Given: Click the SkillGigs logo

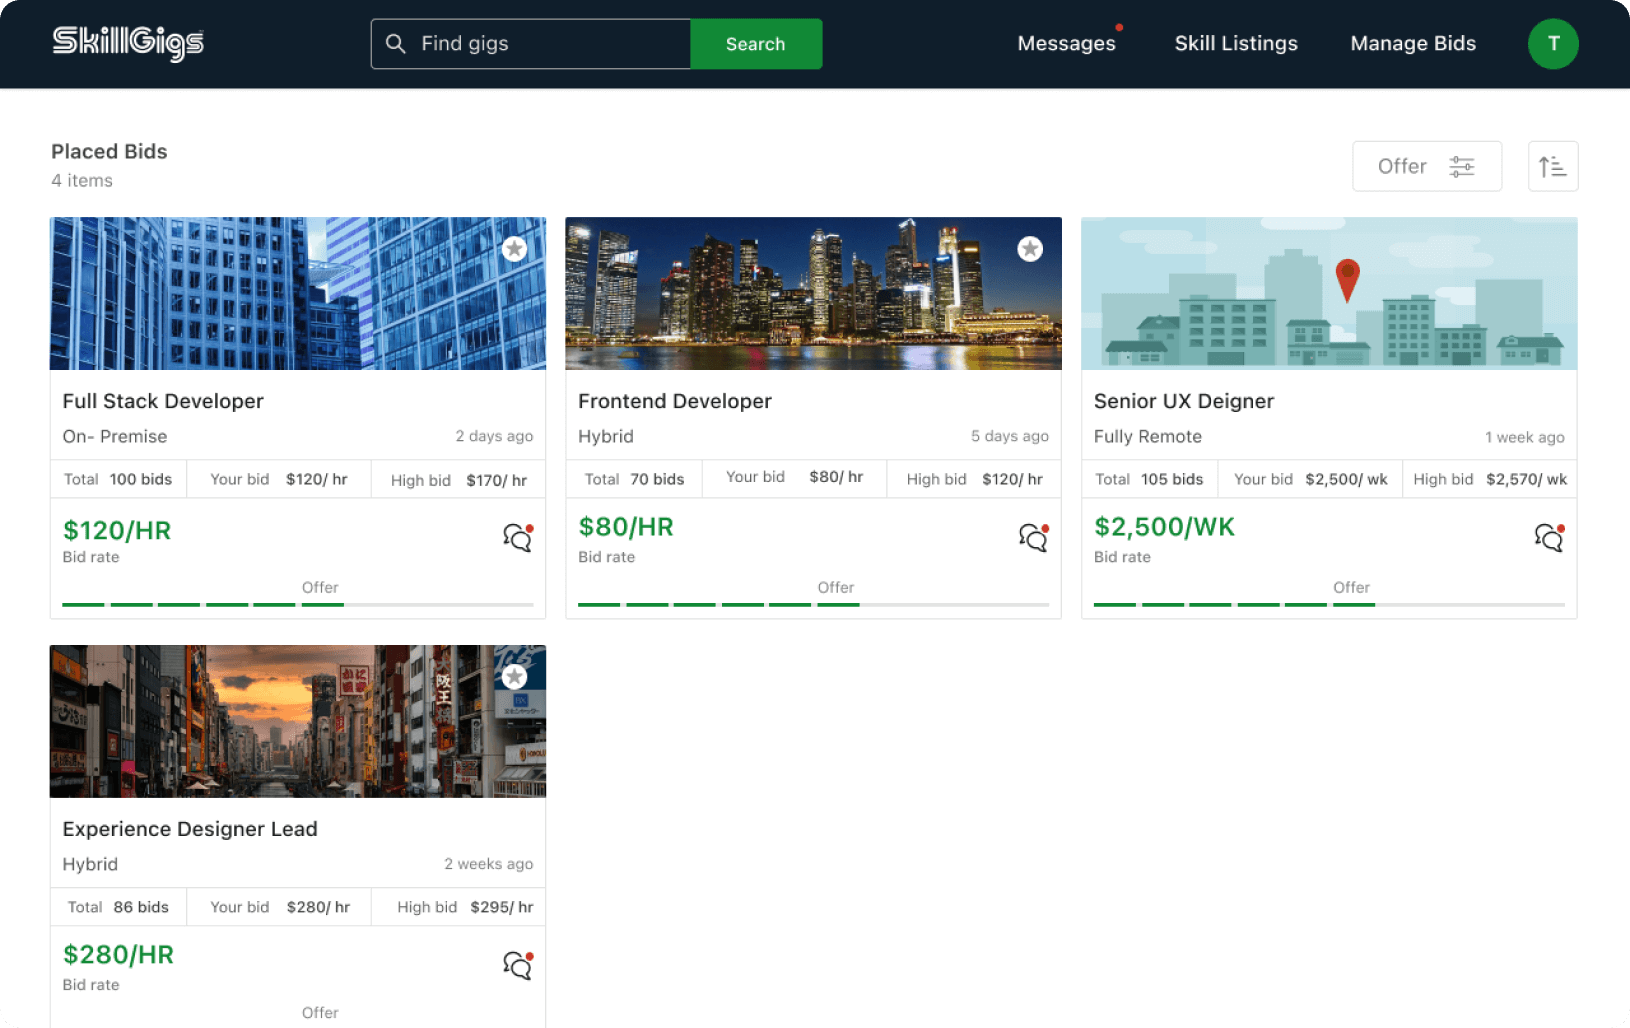Looking at the screenshot, I should click(x=128, y=43).
